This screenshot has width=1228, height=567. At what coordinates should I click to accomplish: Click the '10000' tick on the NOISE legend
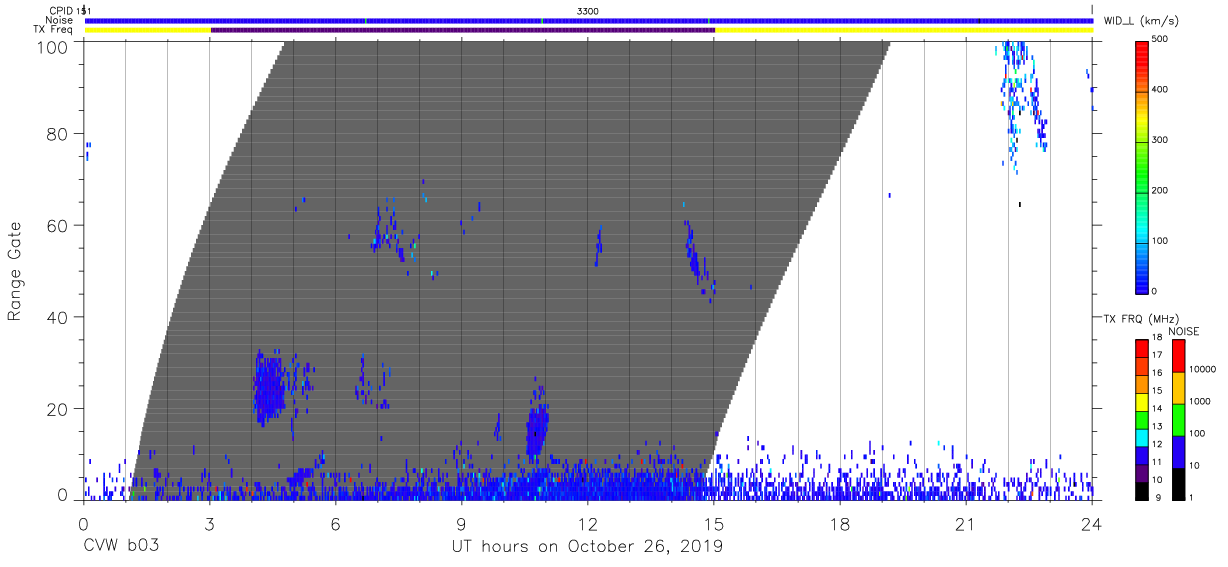click(x=1203, y=369)
